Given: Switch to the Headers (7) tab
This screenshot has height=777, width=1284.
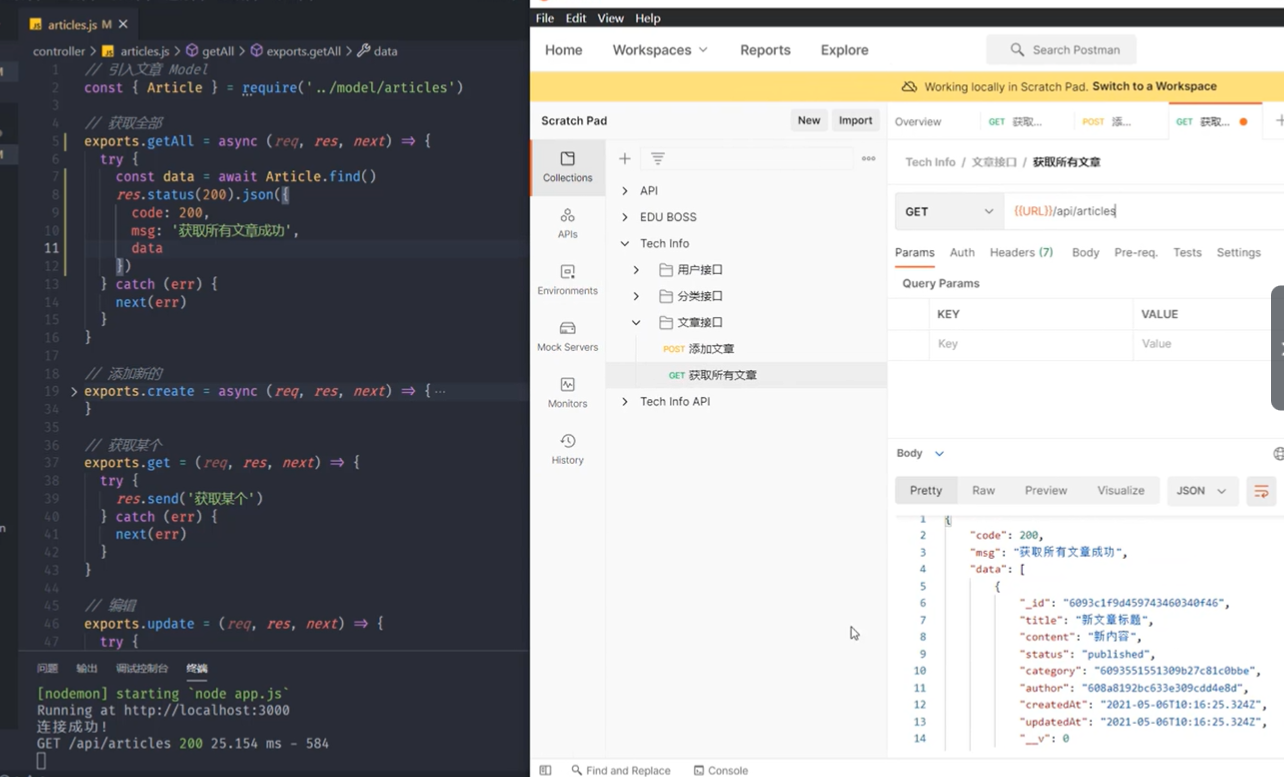Looking at the screenshot, I should tap(1021, 253).
